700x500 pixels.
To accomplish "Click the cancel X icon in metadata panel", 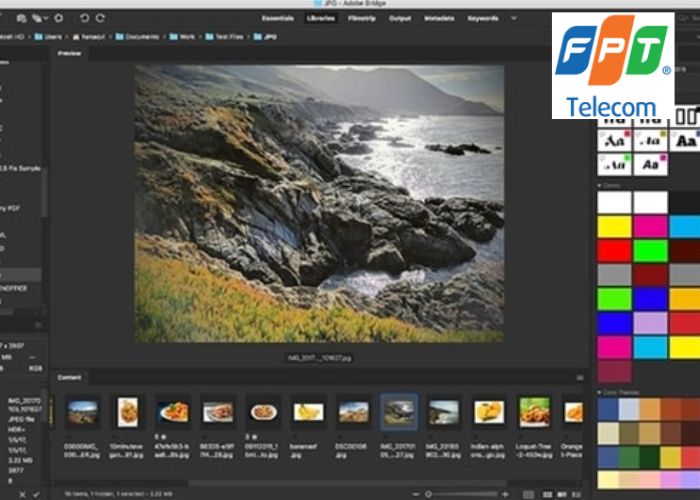I will click(18, 493).
